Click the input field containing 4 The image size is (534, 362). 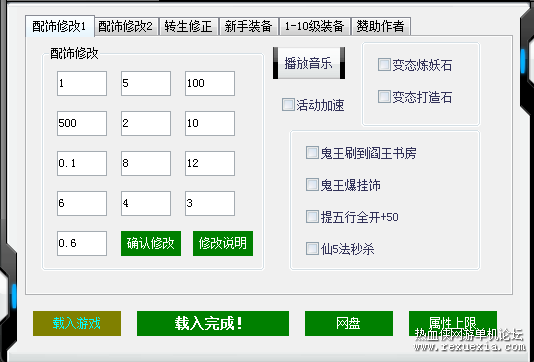pyautogui.click(x=146, y=203)
